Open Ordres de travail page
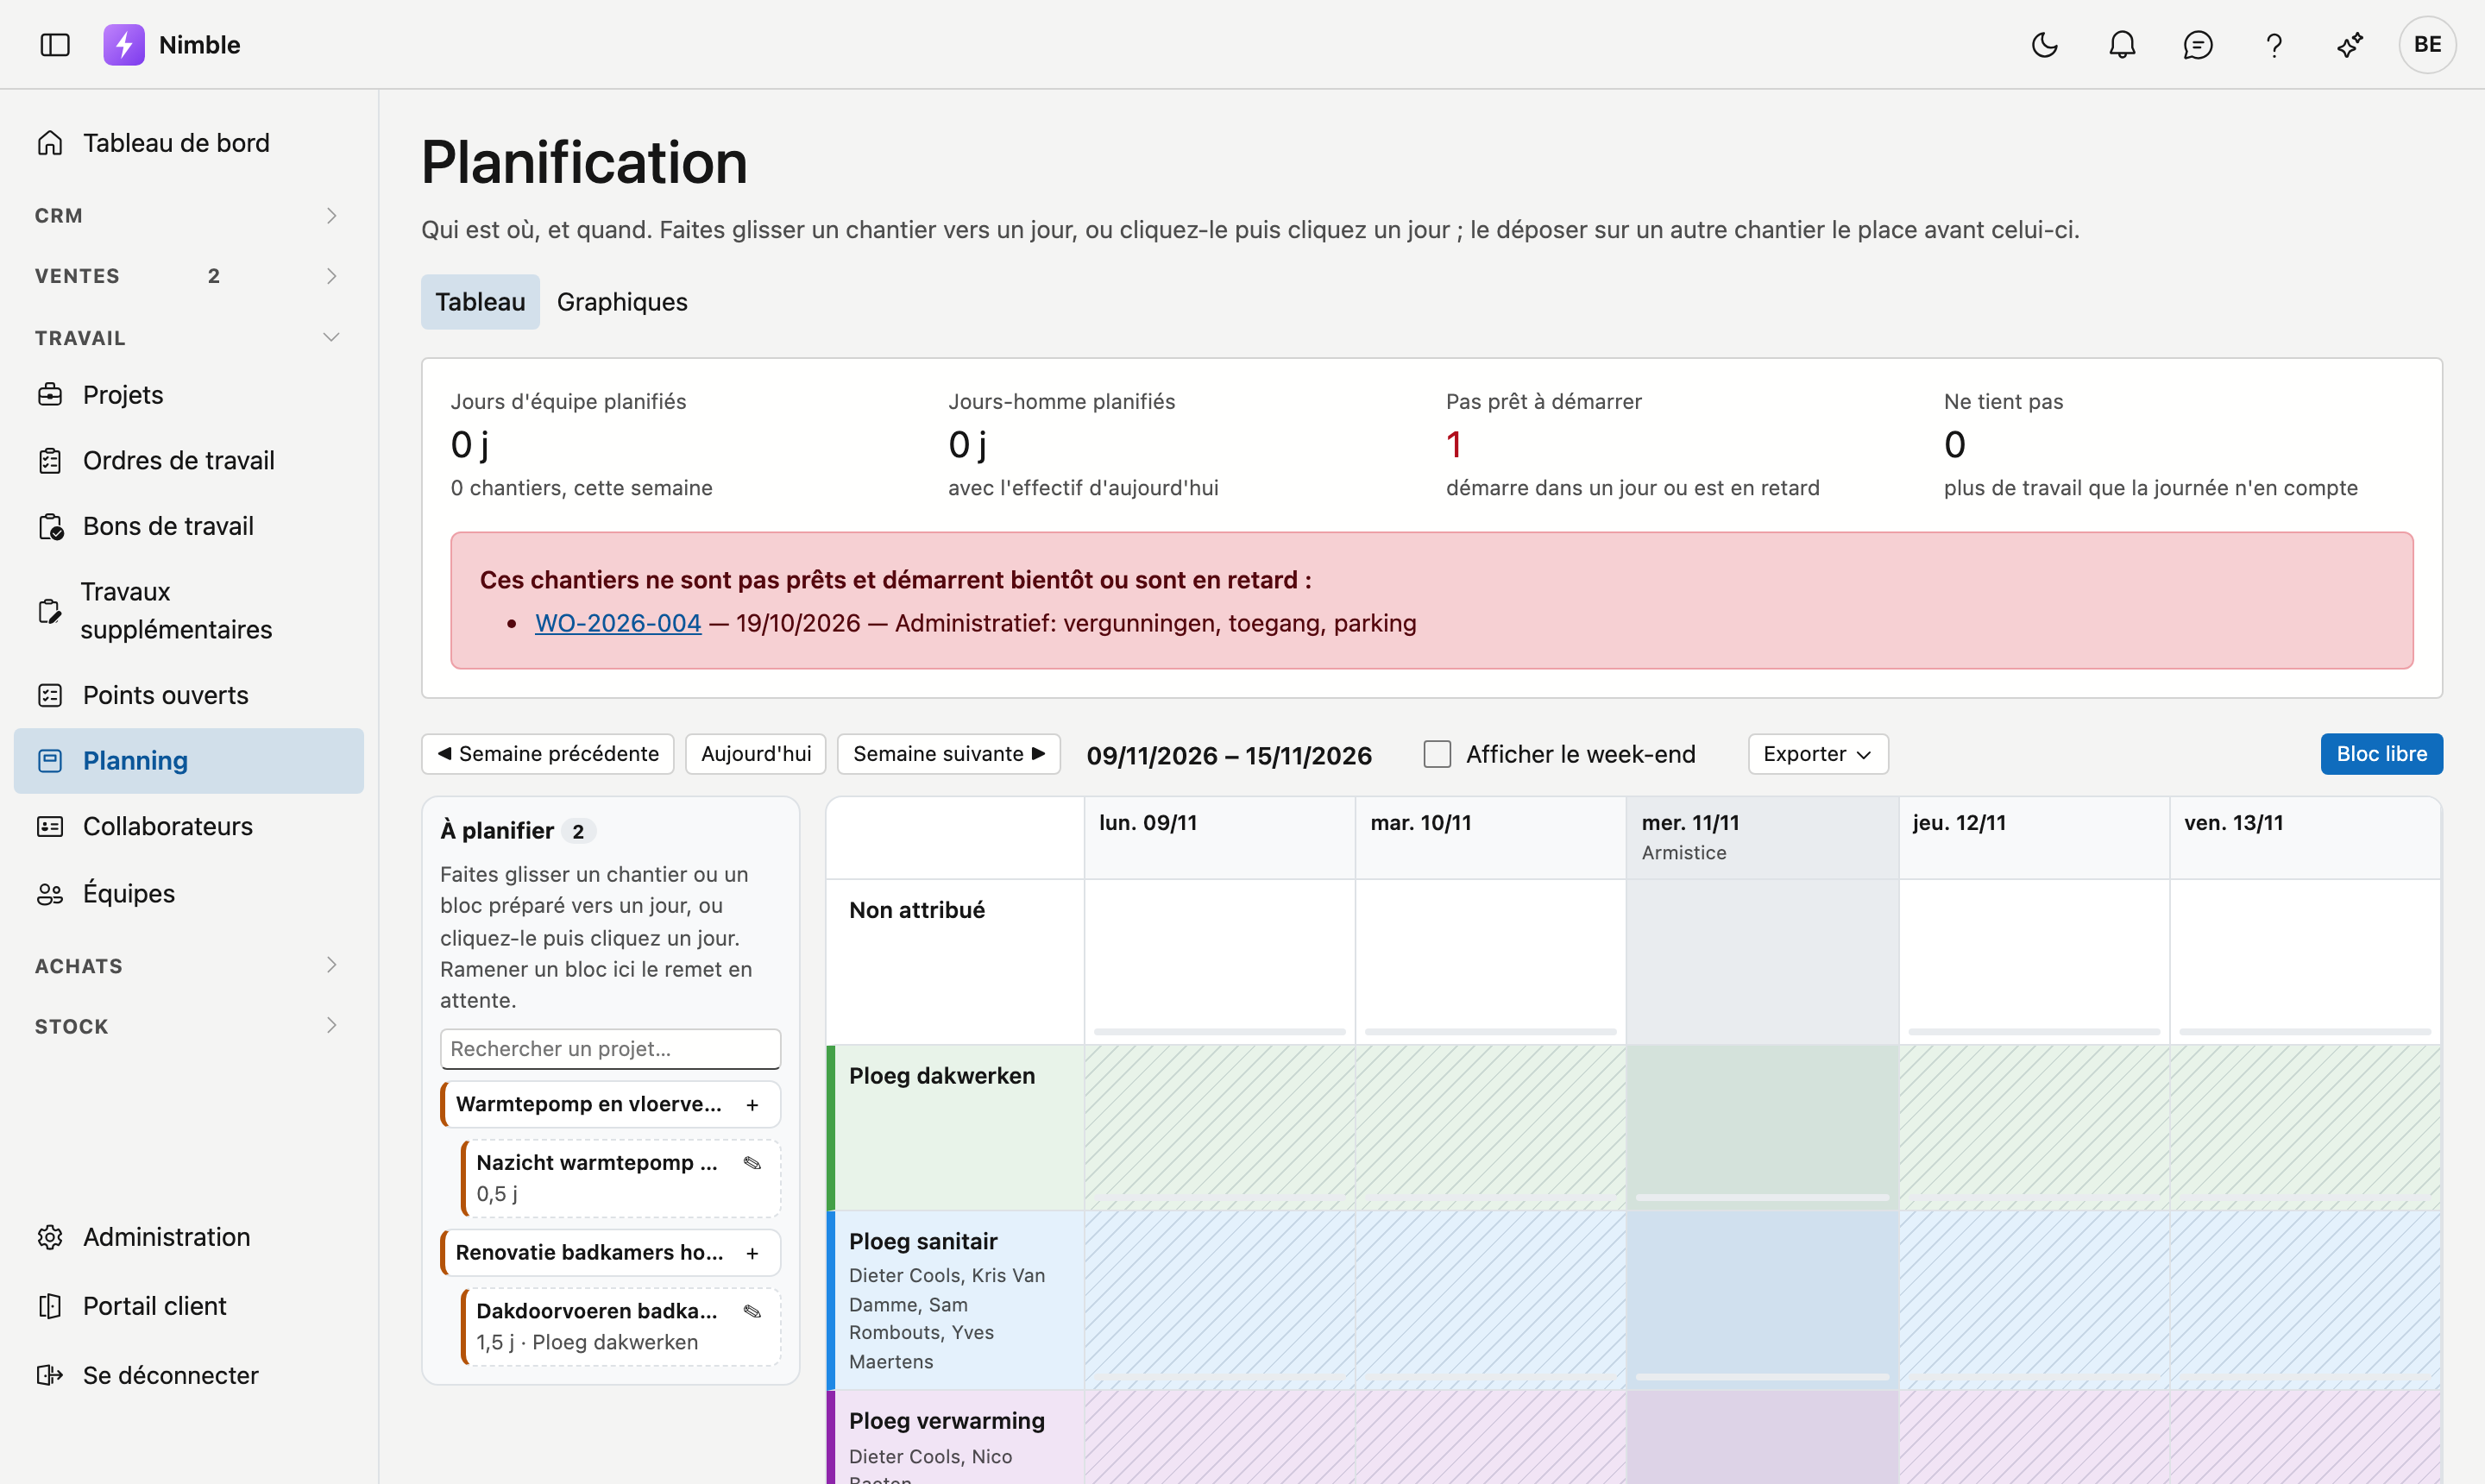This screenshot has width=2485, height=1484. coord(189,461)
